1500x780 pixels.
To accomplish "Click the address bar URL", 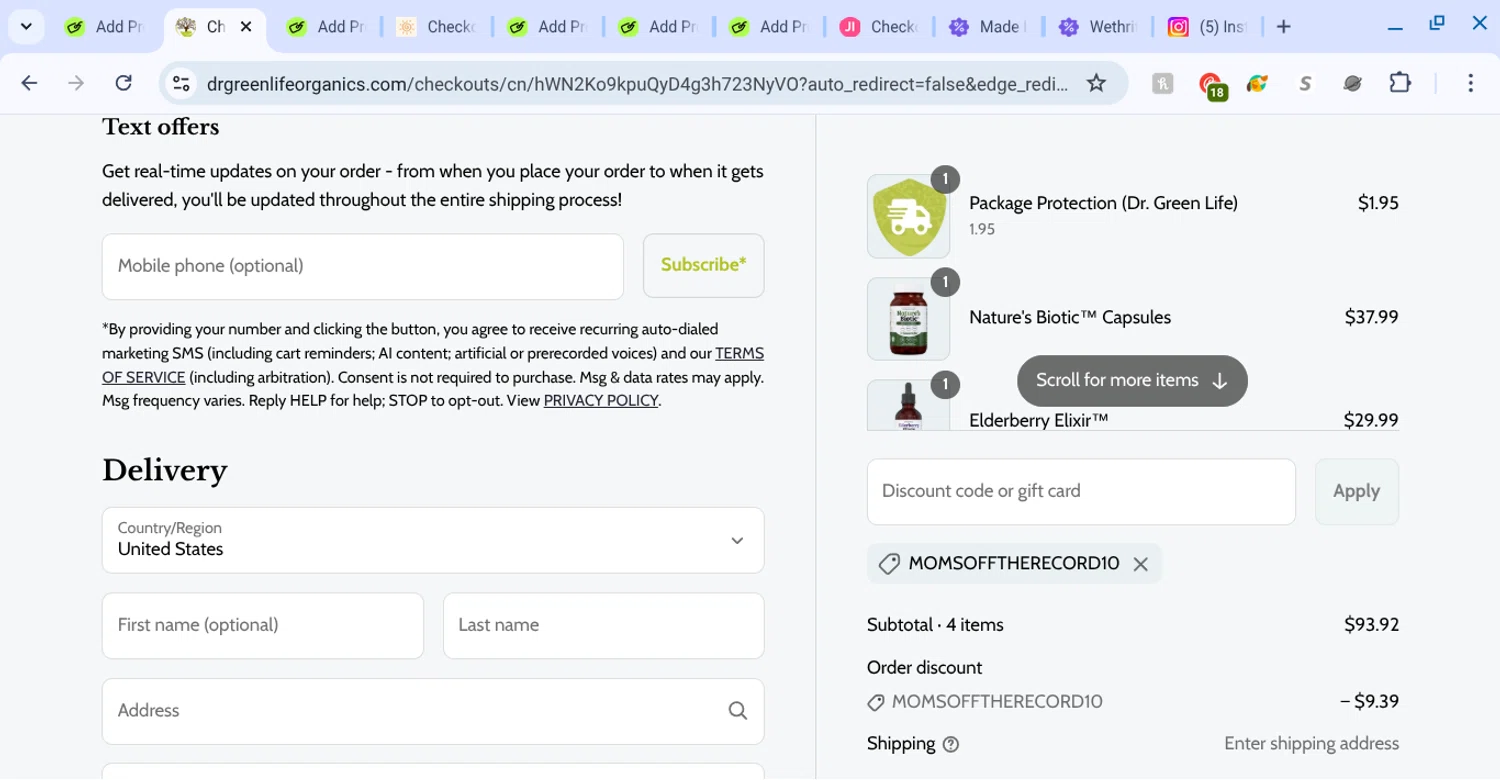I will pos(637,84).
